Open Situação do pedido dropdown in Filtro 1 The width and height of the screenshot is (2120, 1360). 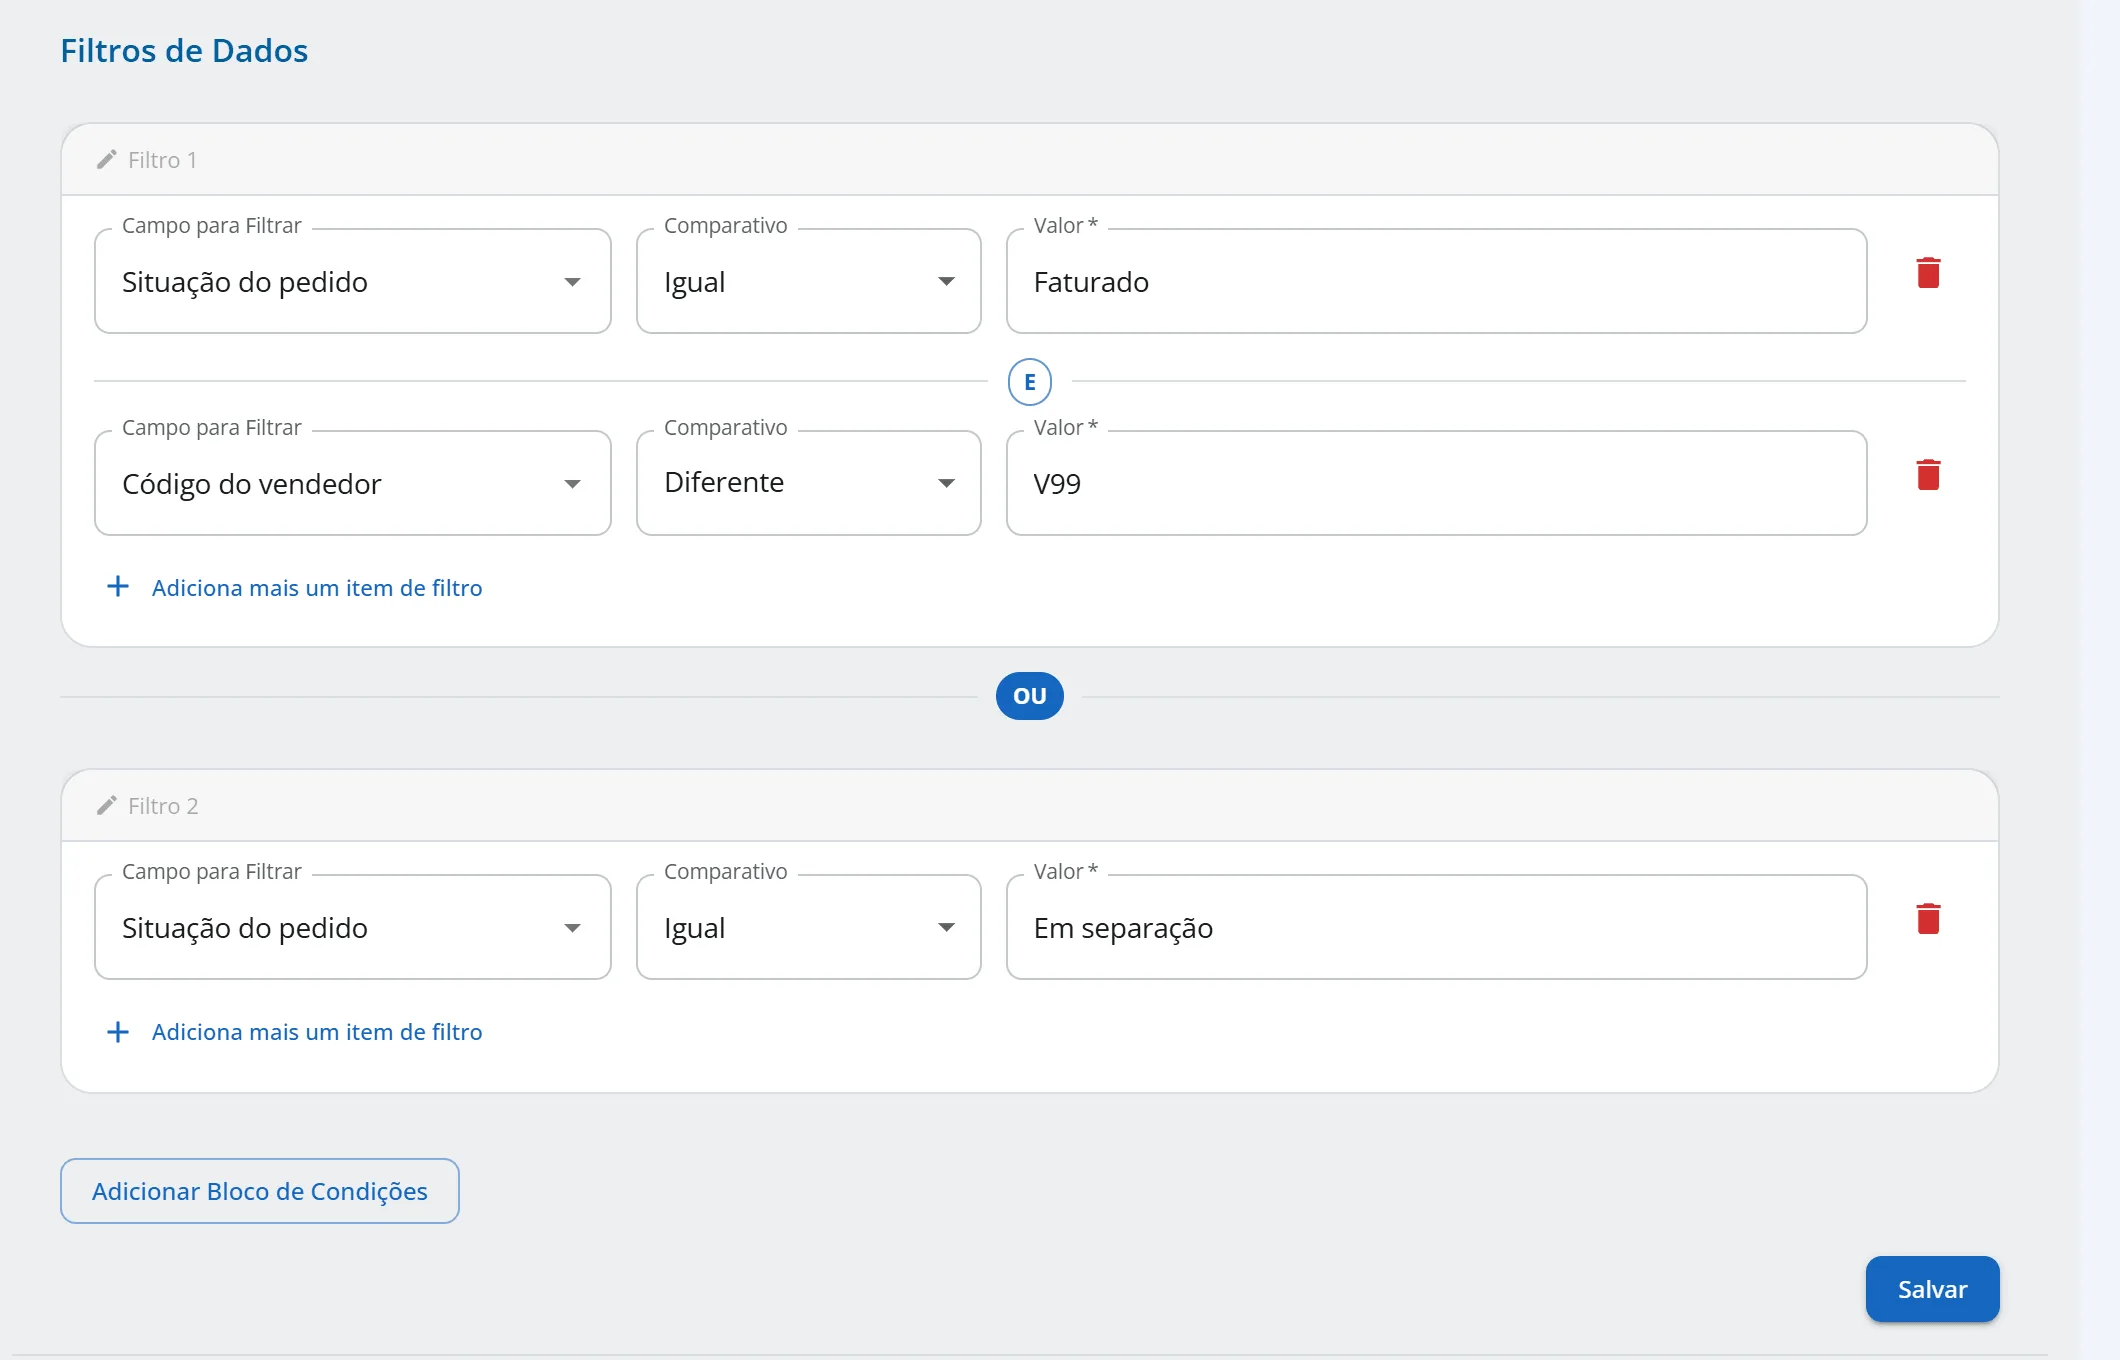(353, 281)
